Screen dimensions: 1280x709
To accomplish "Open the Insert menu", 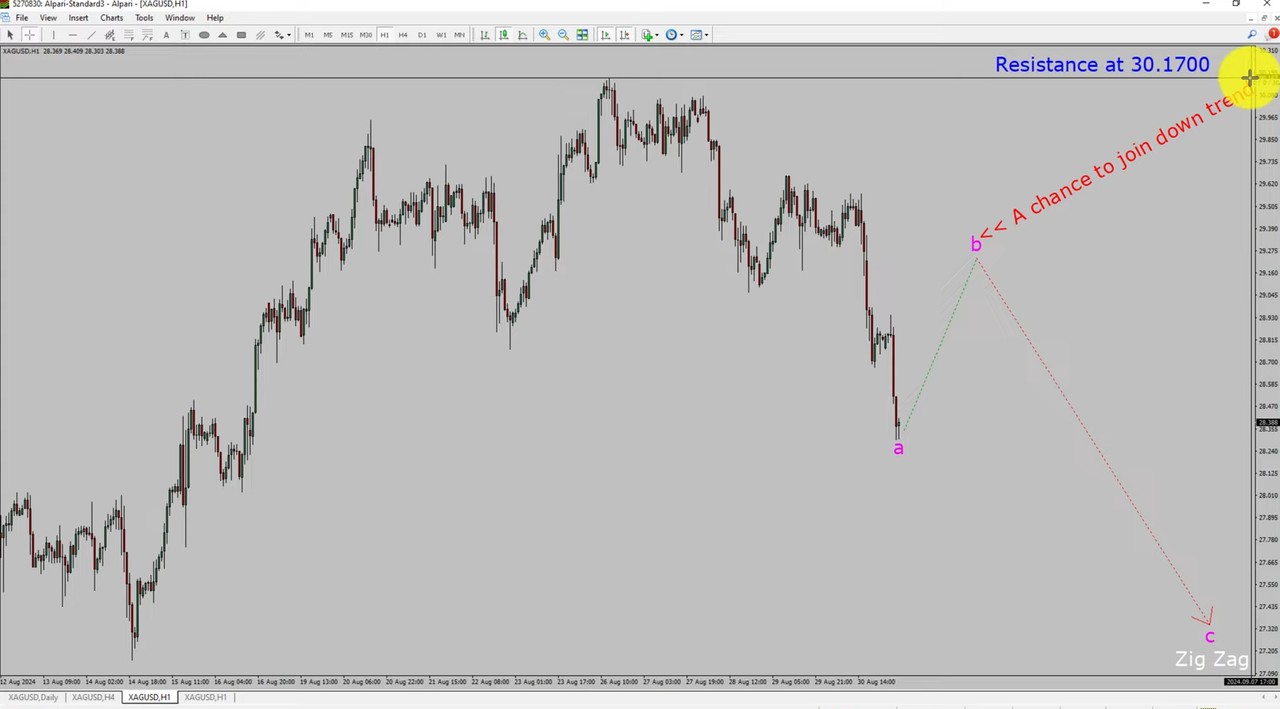I will (78, 18).
